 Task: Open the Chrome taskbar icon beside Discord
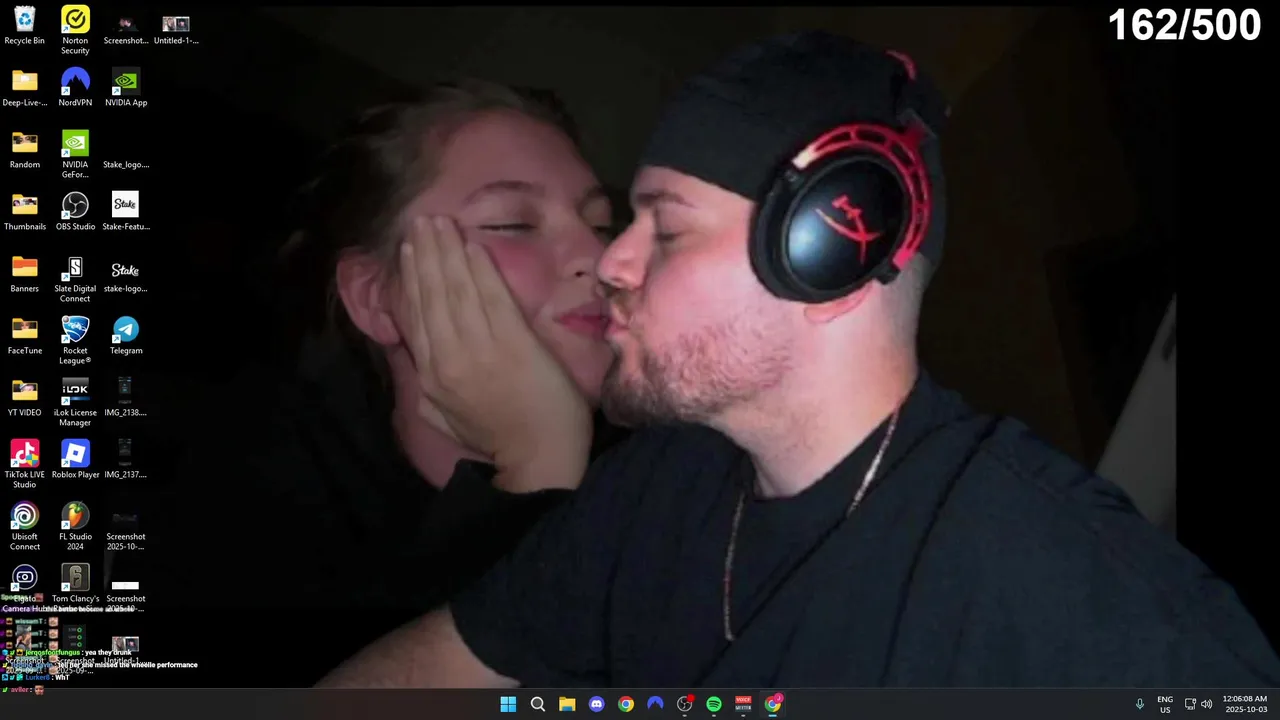coord(626,704)
